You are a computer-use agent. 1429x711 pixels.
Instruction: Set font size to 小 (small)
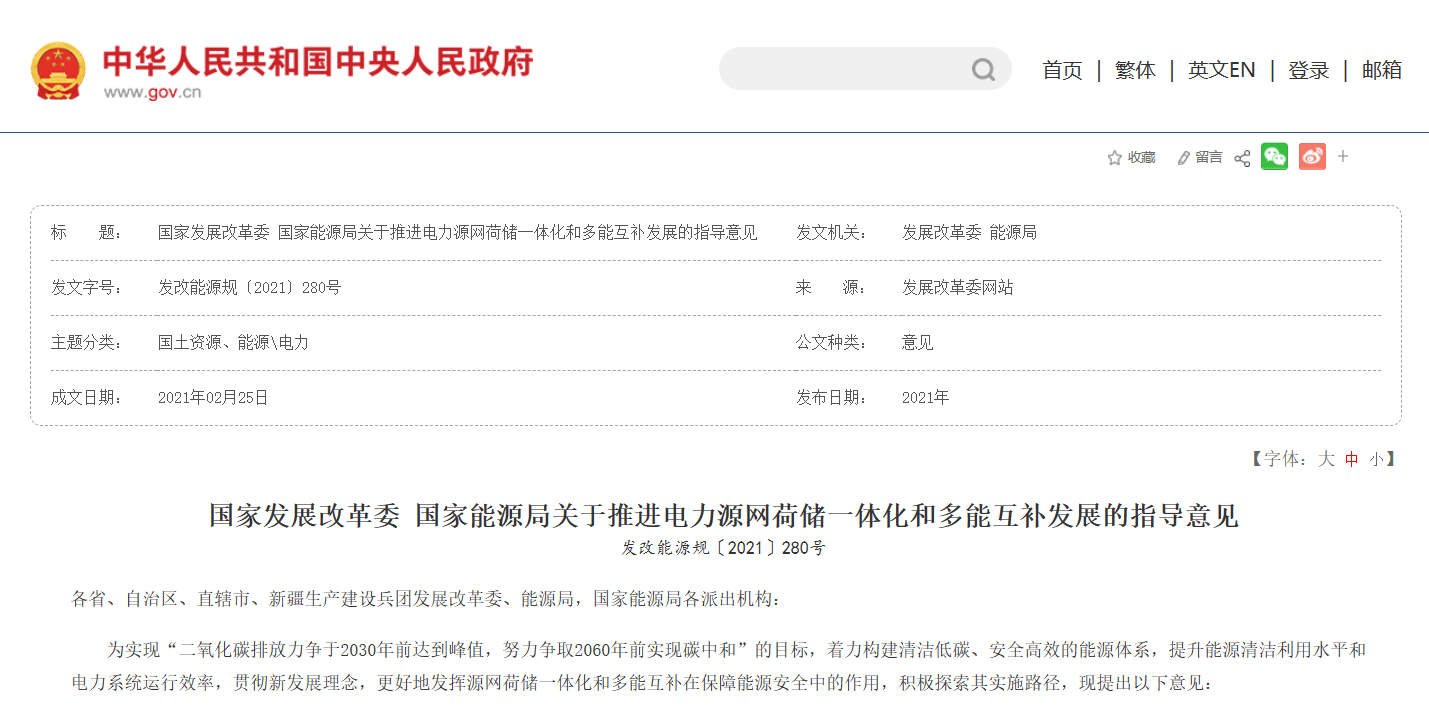pos(1376,459)
